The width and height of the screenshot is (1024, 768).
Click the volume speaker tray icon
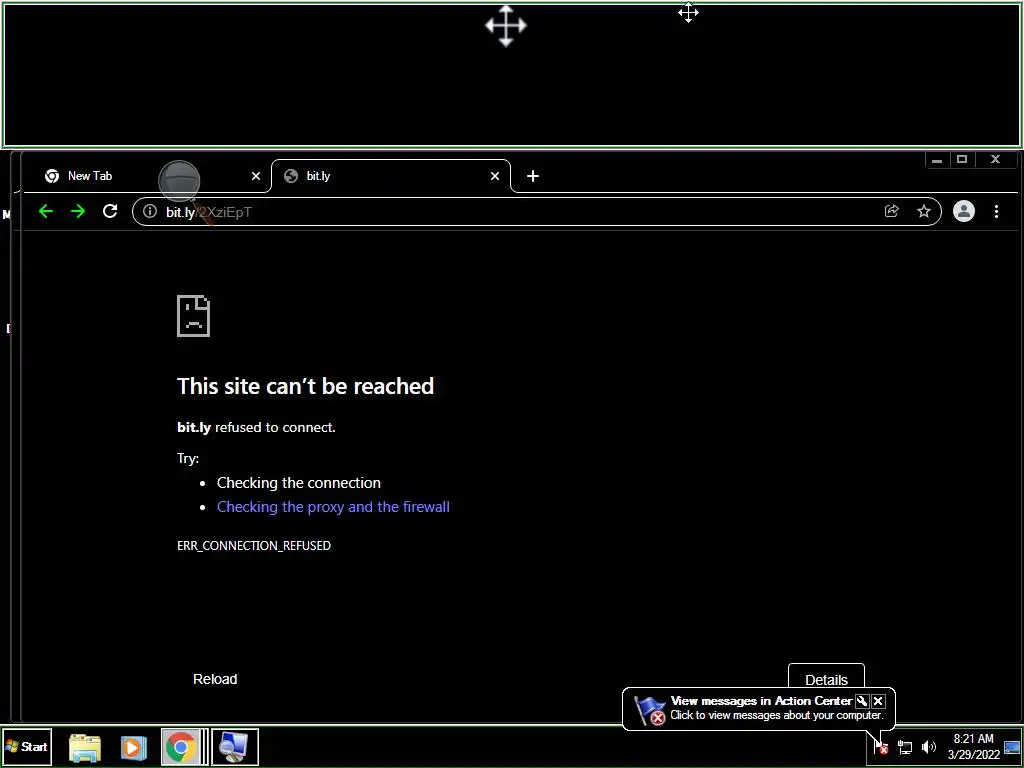click(x=928, y=746)
